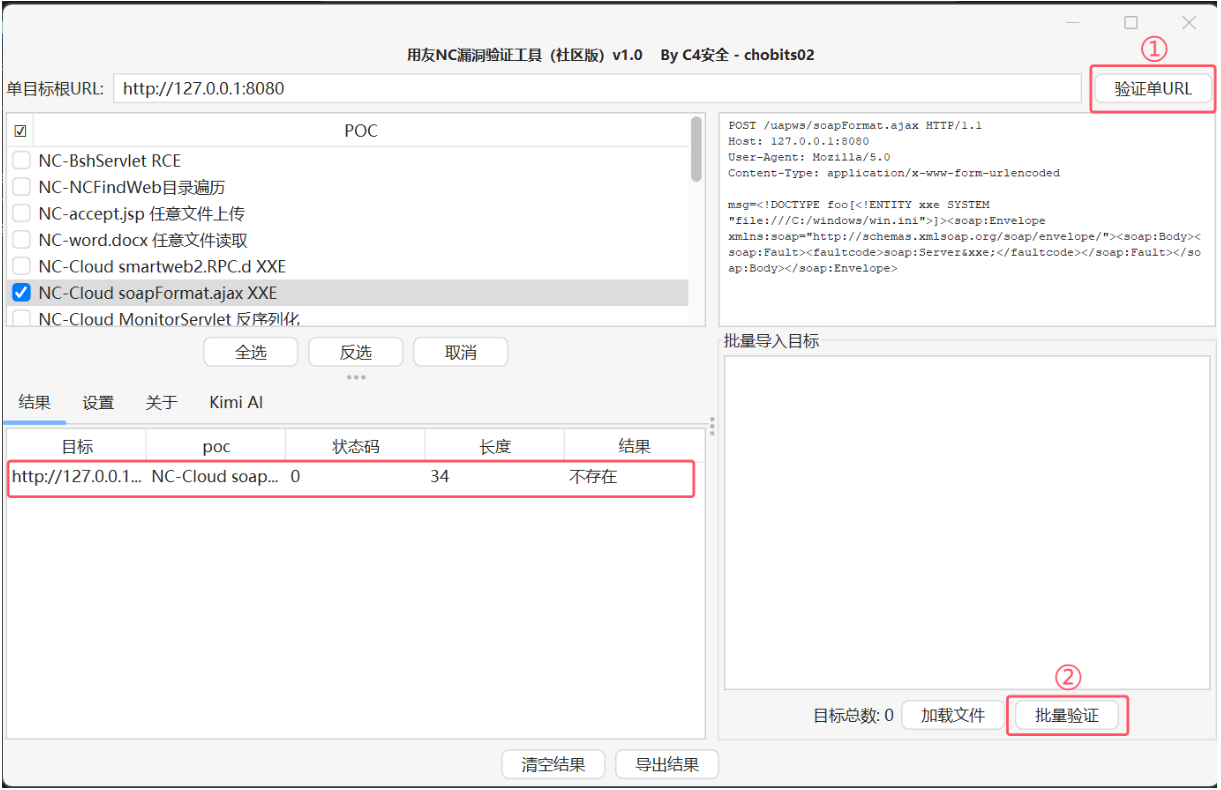Click inside the 批量导入目标 text area

click(967, 522)
